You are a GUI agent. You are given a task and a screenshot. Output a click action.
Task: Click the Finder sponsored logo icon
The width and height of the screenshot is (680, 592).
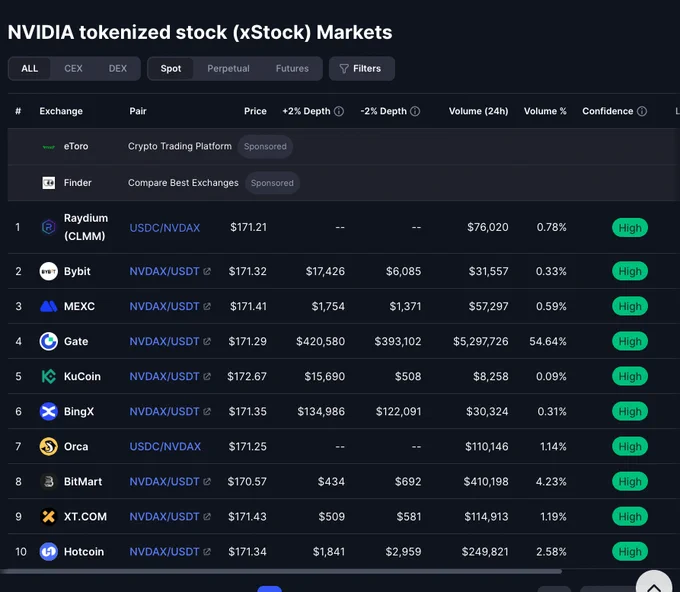(x=49, y=183)
